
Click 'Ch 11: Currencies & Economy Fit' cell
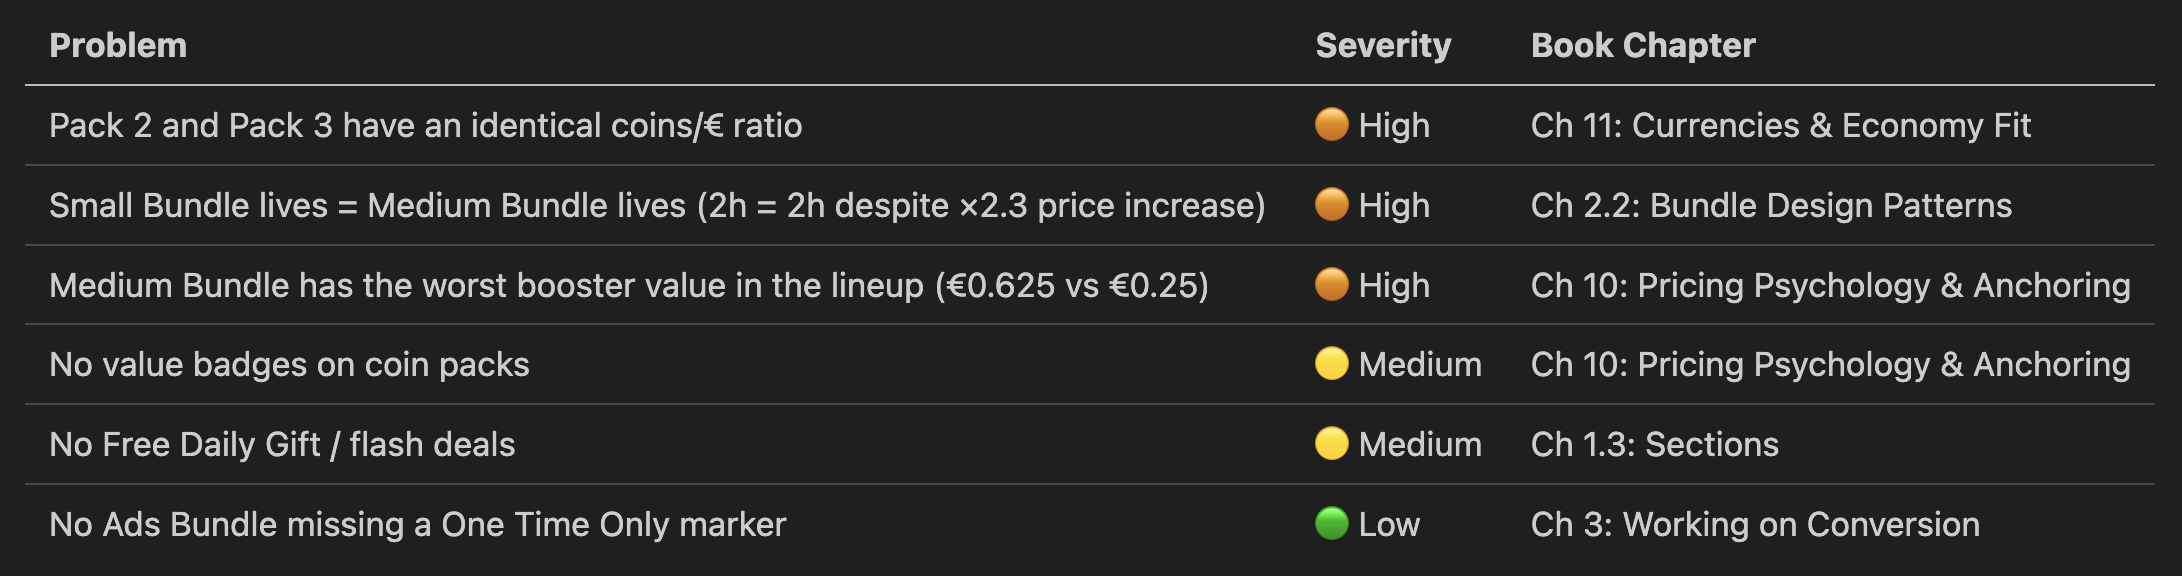coord(1780,125)
